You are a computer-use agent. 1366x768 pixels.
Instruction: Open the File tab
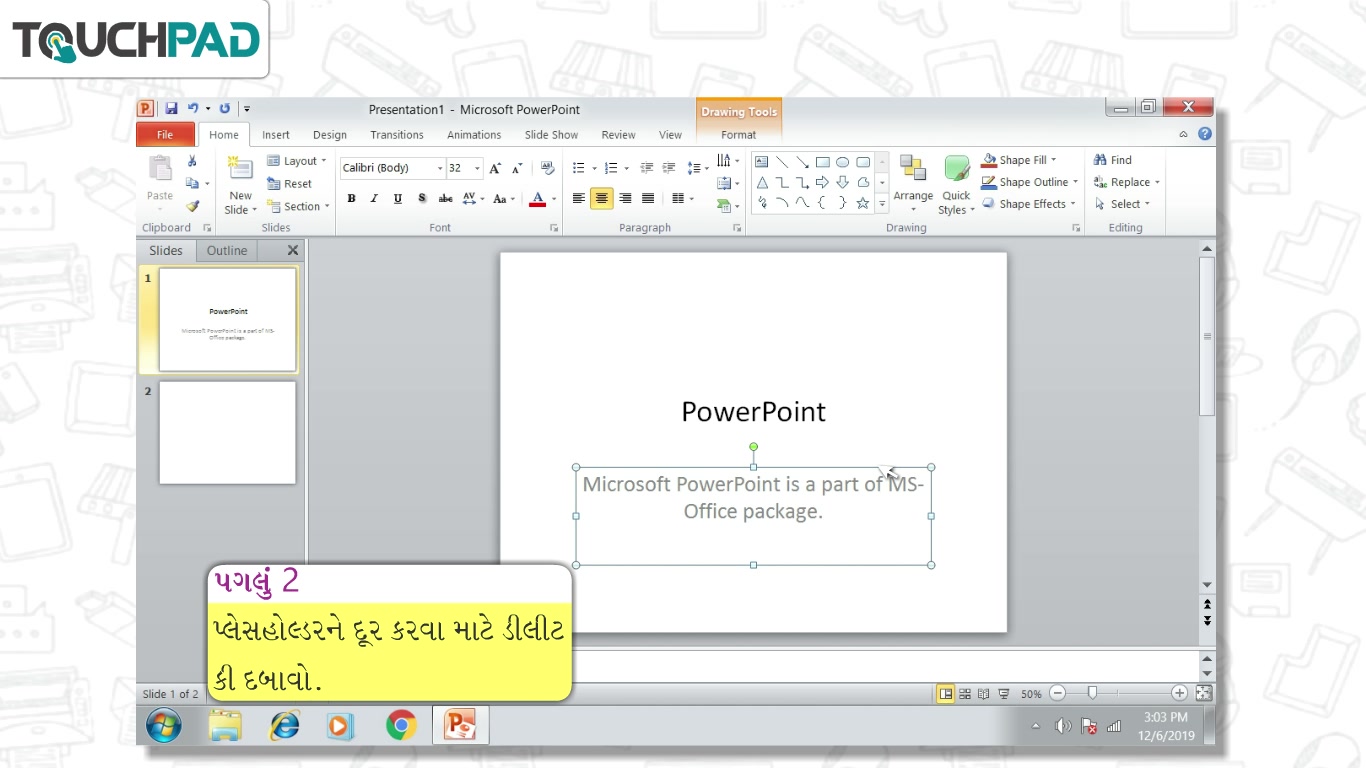[x=165, y=135]
